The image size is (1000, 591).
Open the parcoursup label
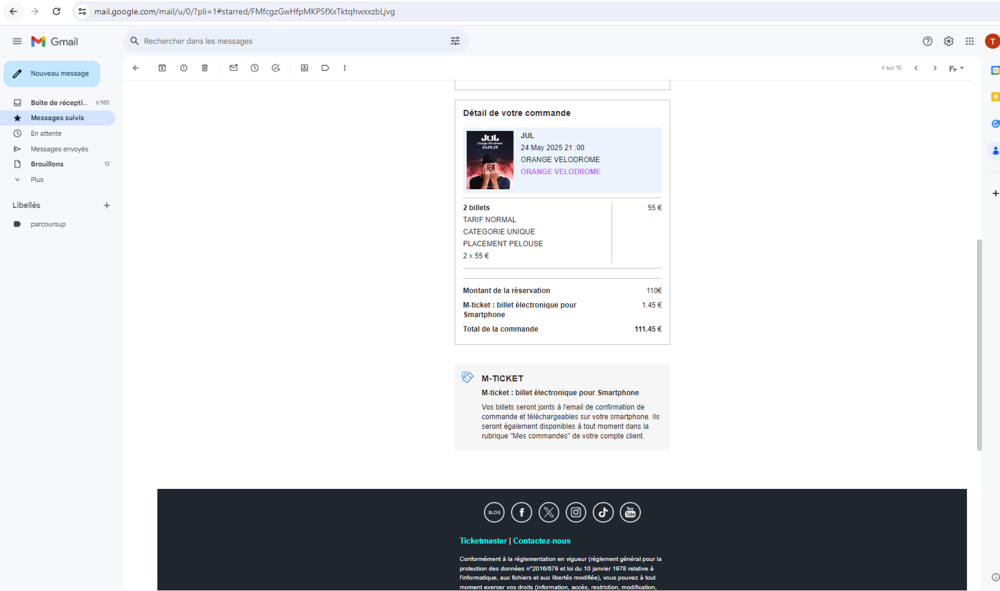[48, 224]
